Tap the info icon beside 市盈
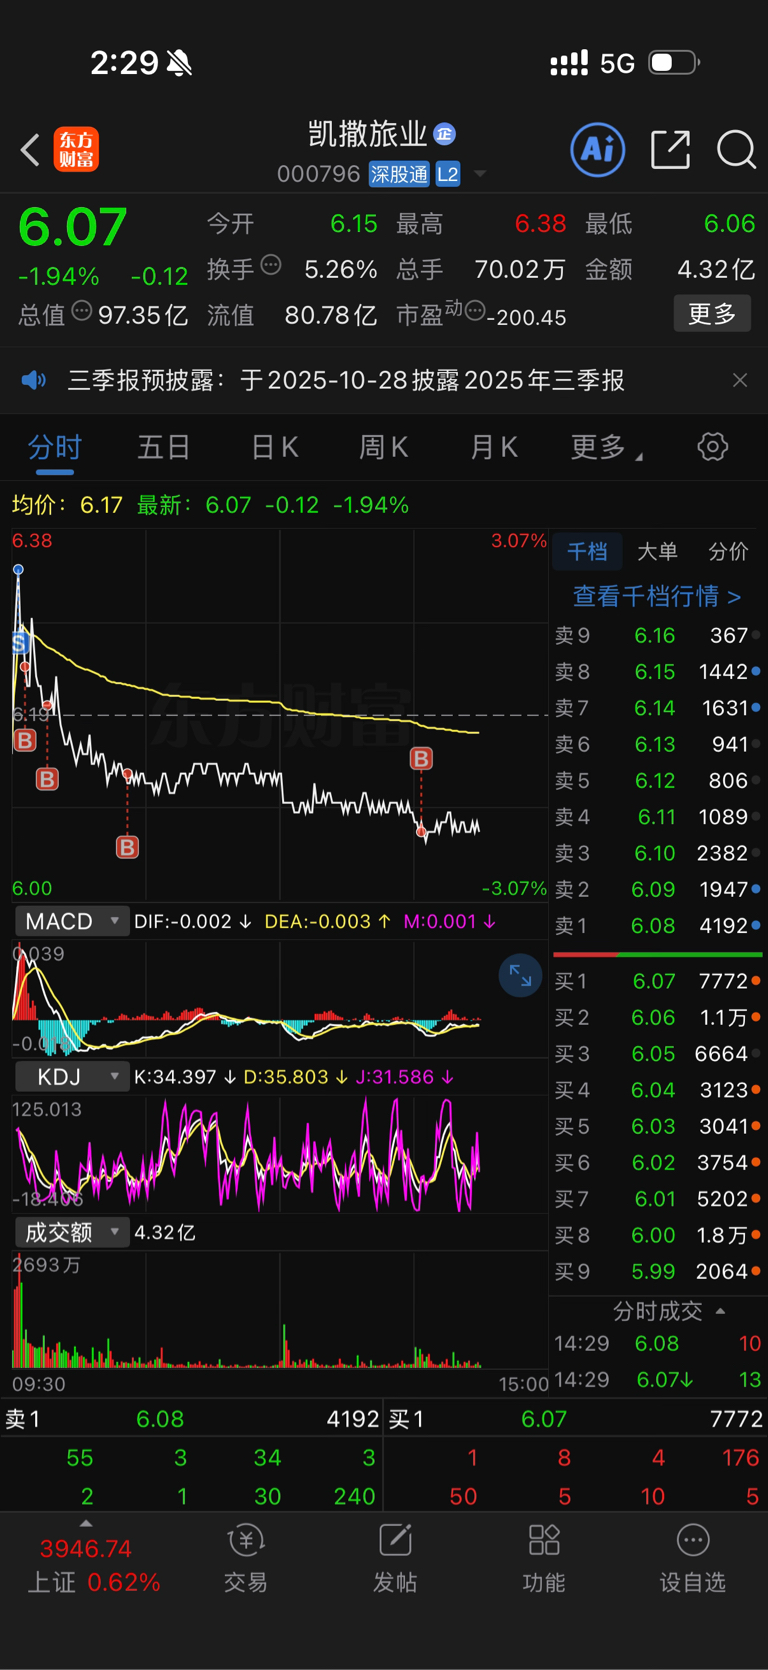Screen dimensions: 768x1670 (475, 311)
